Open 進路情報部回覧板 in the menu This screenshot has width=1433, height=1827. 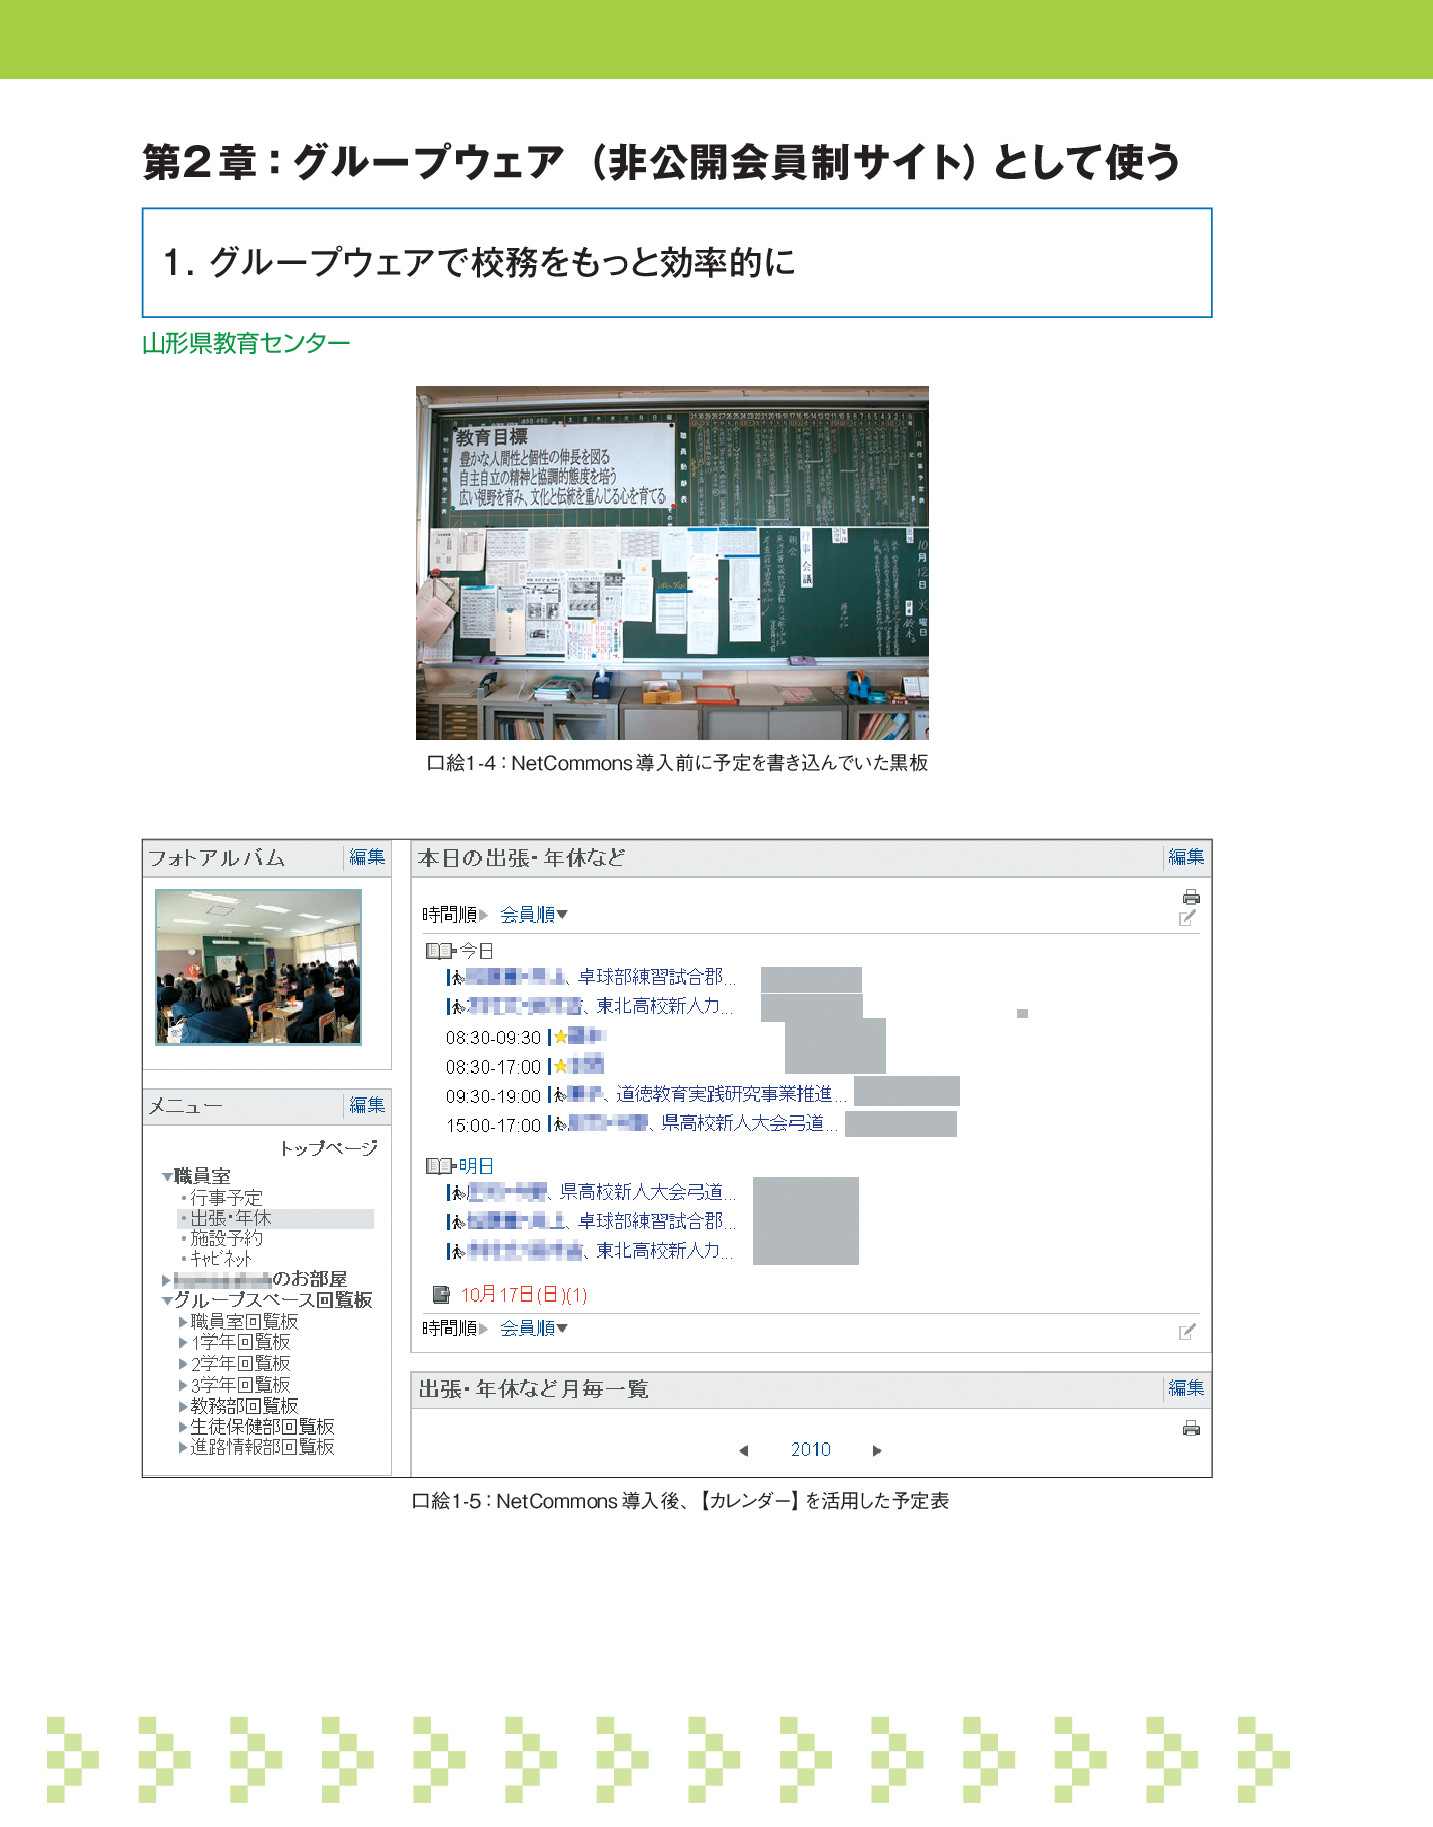[x=262, y=1447]
